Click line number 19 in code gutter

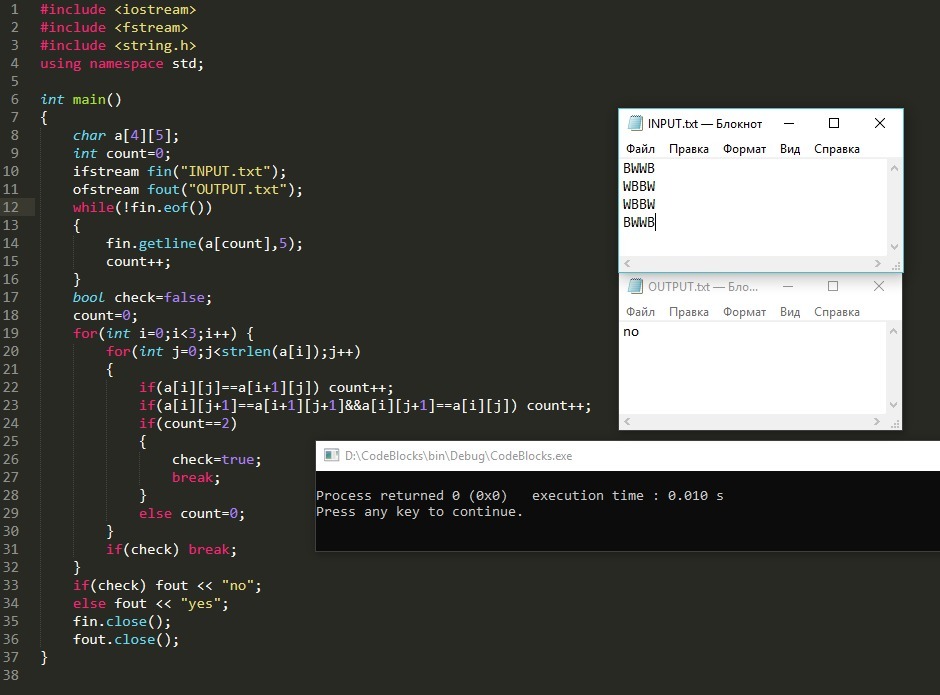(x=11, y=333)
